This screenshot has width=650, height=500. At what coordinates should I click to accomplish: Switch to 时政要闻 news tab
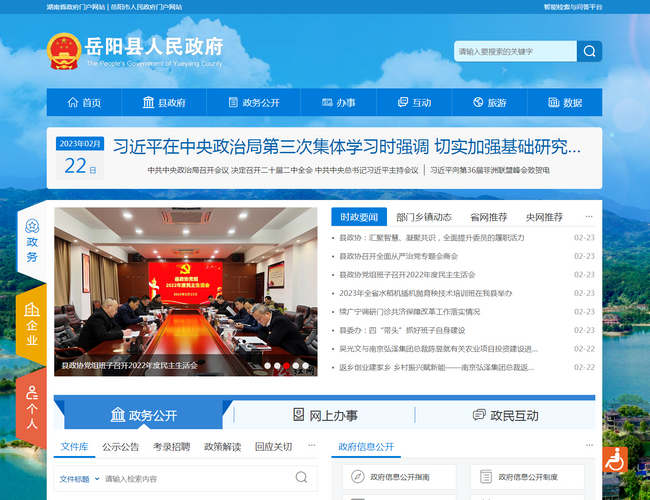pyautogui.click(x=359, y=217)
